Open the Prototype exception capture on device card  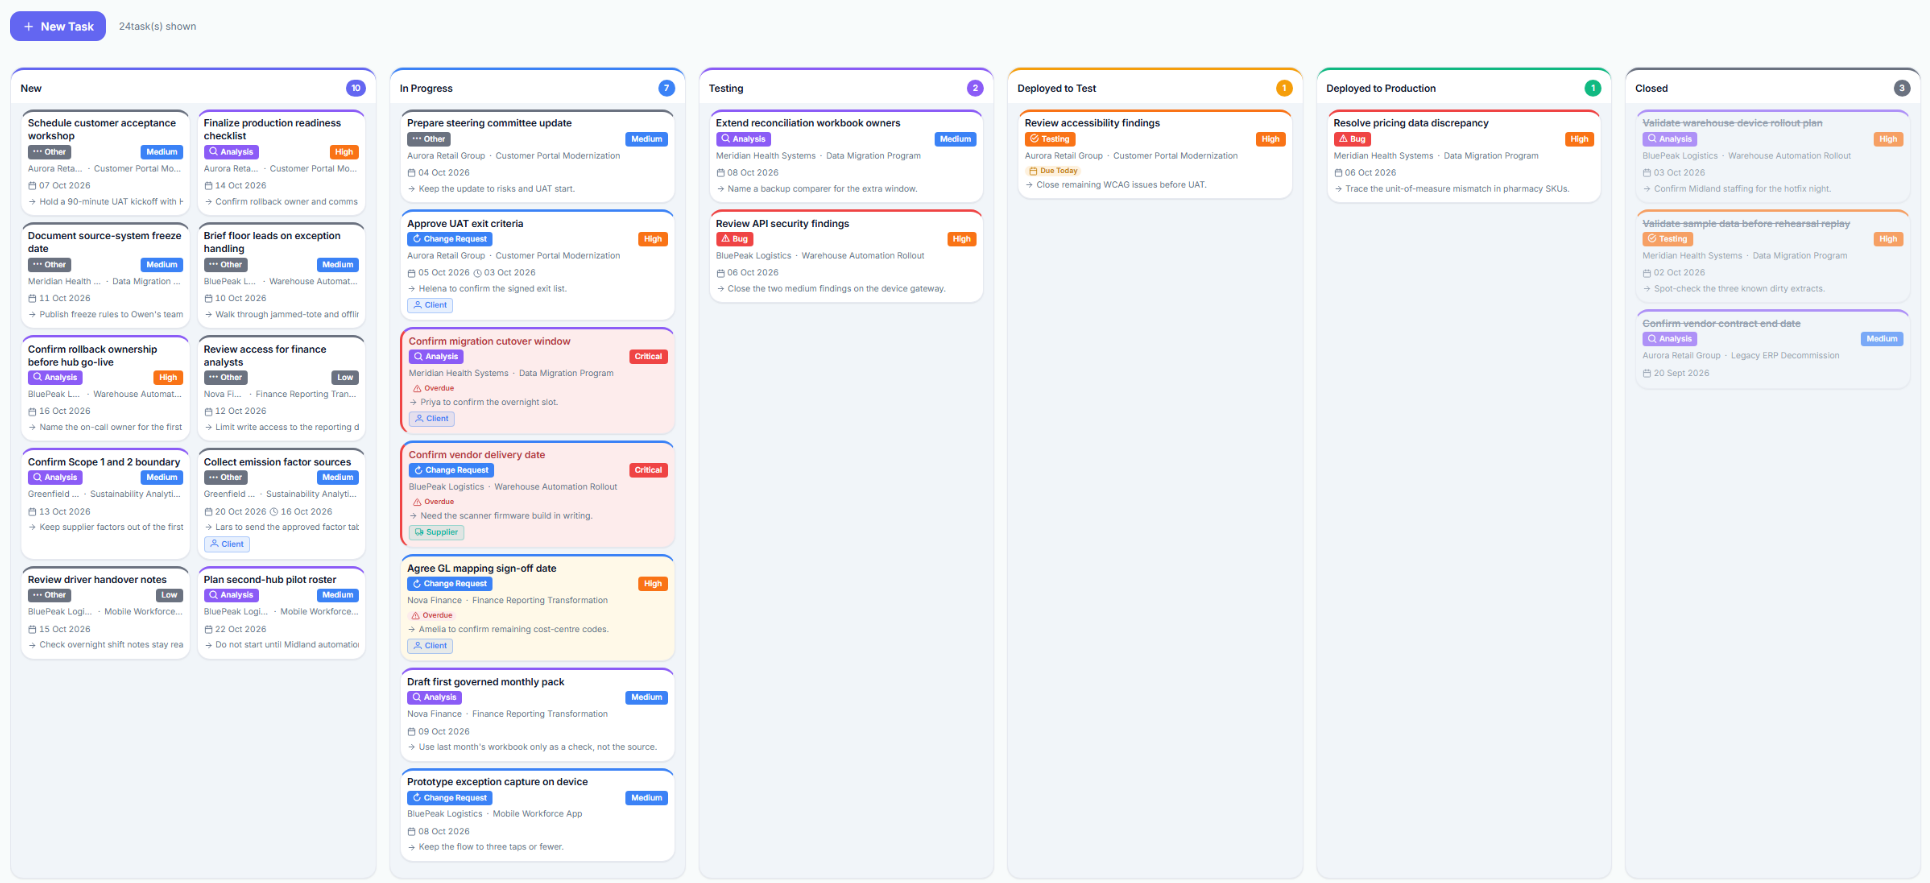click(537, 815)
